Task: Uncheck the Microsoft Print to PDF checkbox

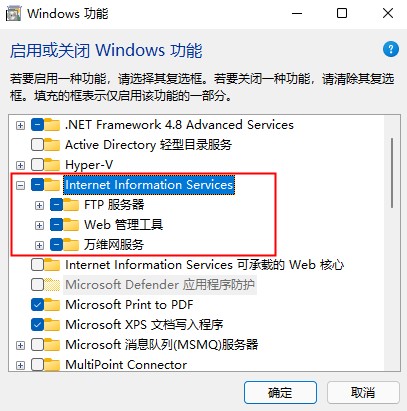Action: tap(37, 304)
